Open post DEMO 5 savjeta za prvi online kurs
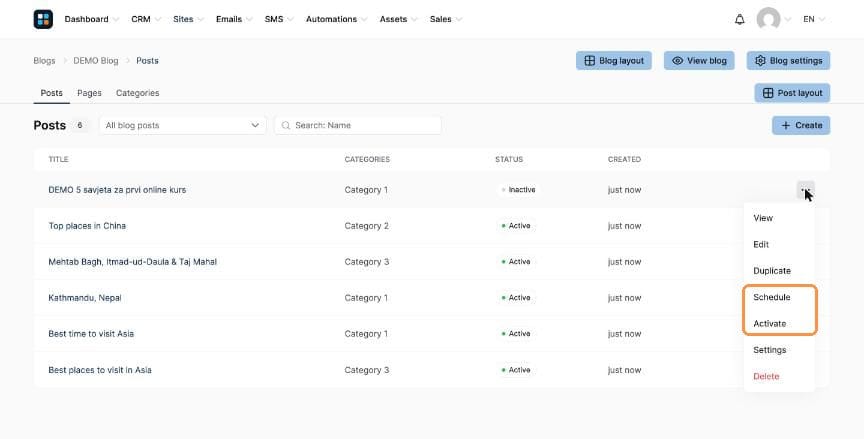 pyautogui.click(x=117, y=190)
